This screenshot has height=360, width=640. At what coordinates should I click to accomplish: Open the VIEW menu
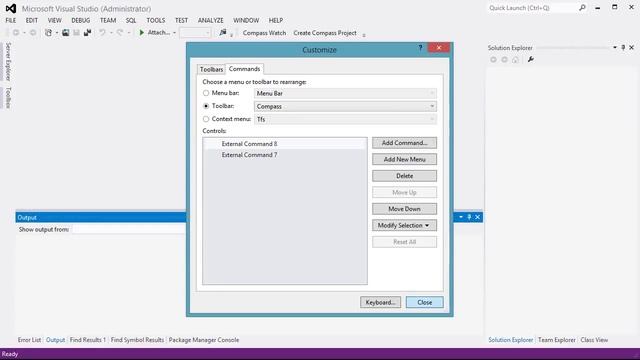[x=54, y=20]
